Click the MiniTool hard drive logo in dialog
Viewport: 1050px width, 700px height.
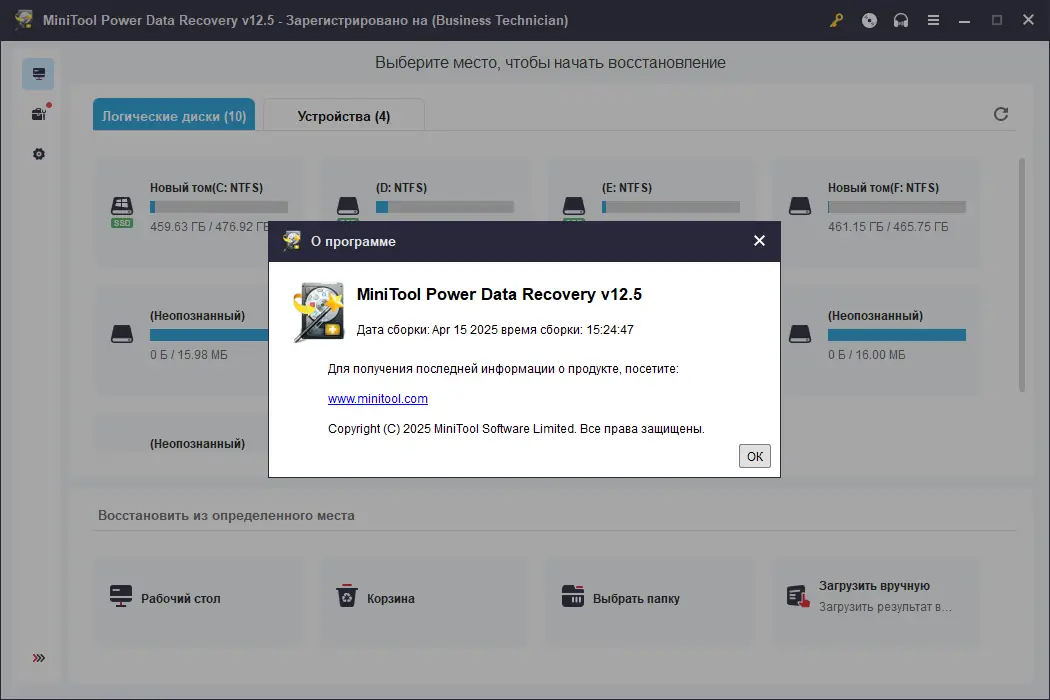[319, 312]
